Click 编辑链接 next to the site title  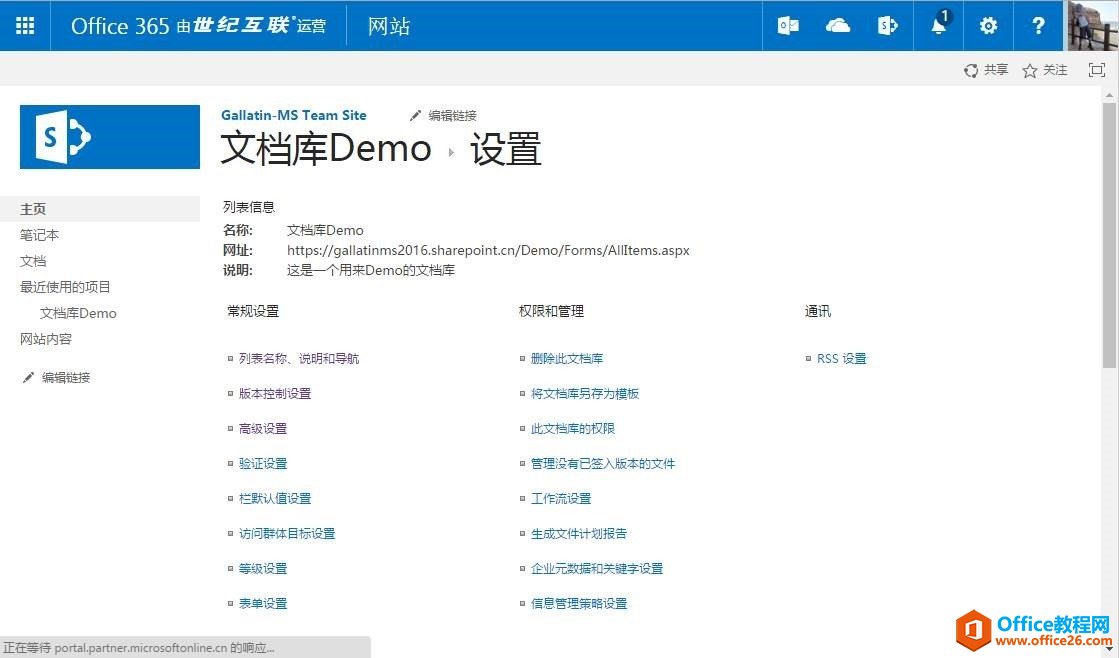[x=452, y=116]
